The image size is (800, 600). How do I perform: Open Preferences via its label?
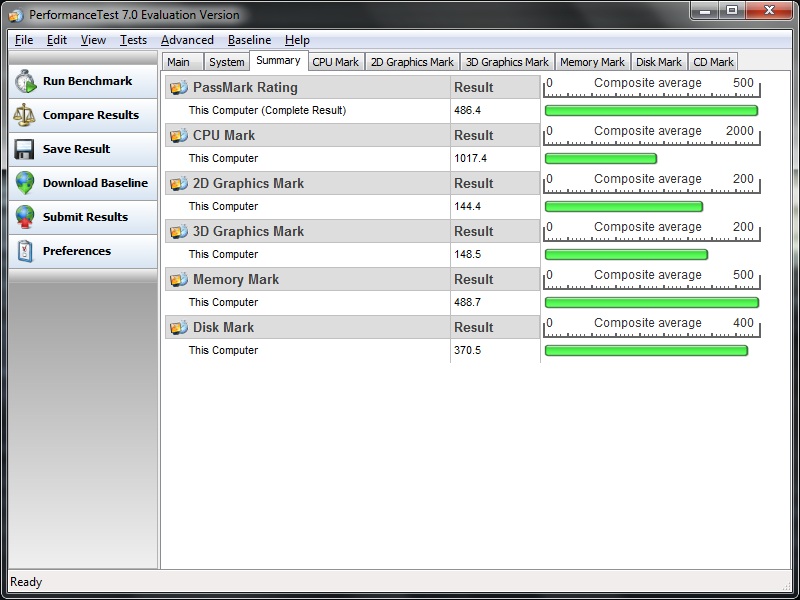(x=77, y=251)
